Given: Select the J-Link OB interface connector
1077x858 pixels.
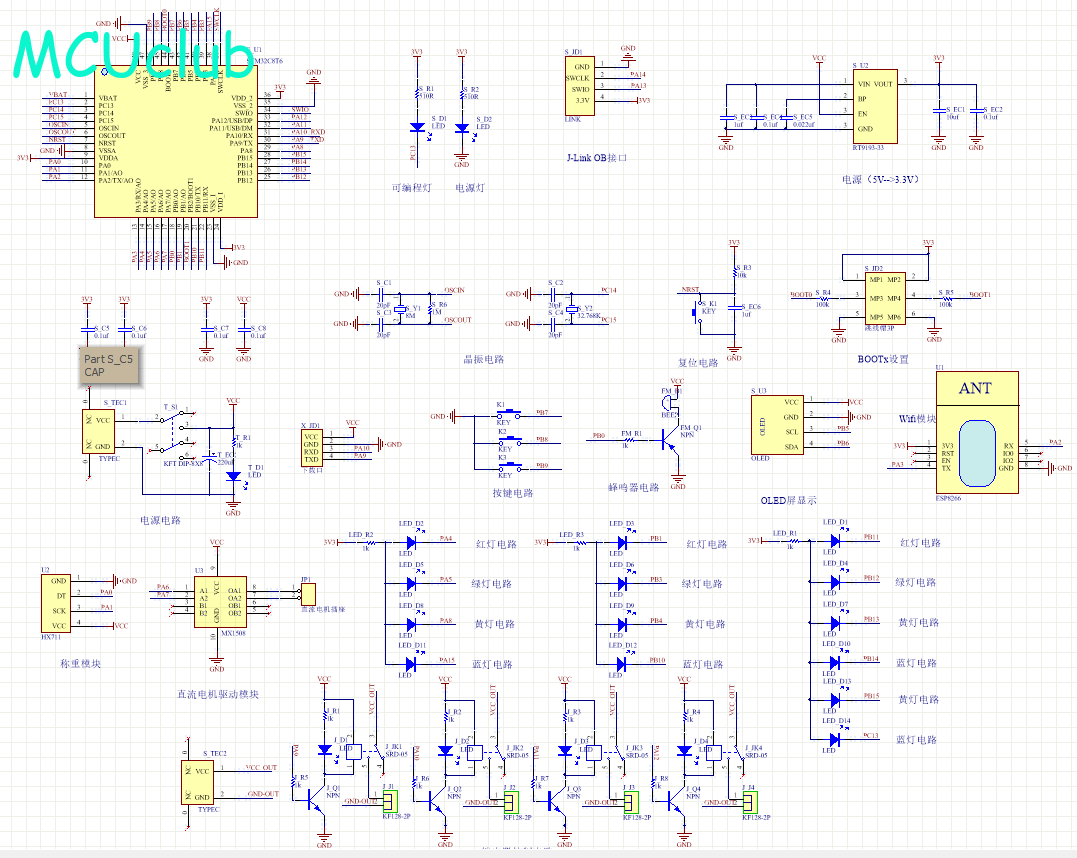Looking at the screenshot, I should 580,84.
